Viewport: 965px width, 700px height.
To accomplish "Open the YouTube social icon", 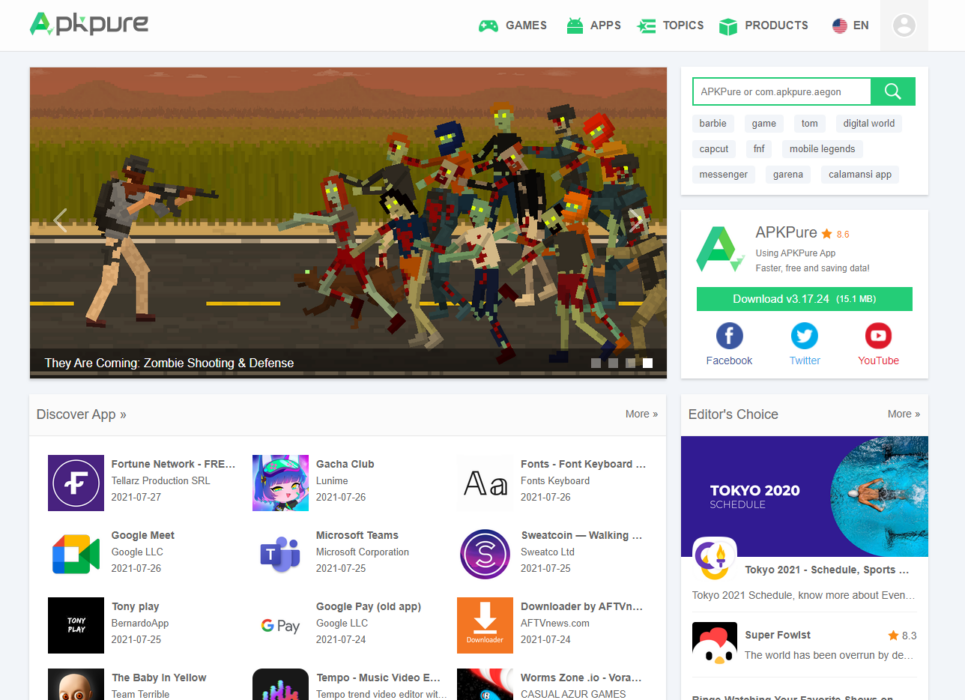I will pyautogui.click(x=878, y=335).
